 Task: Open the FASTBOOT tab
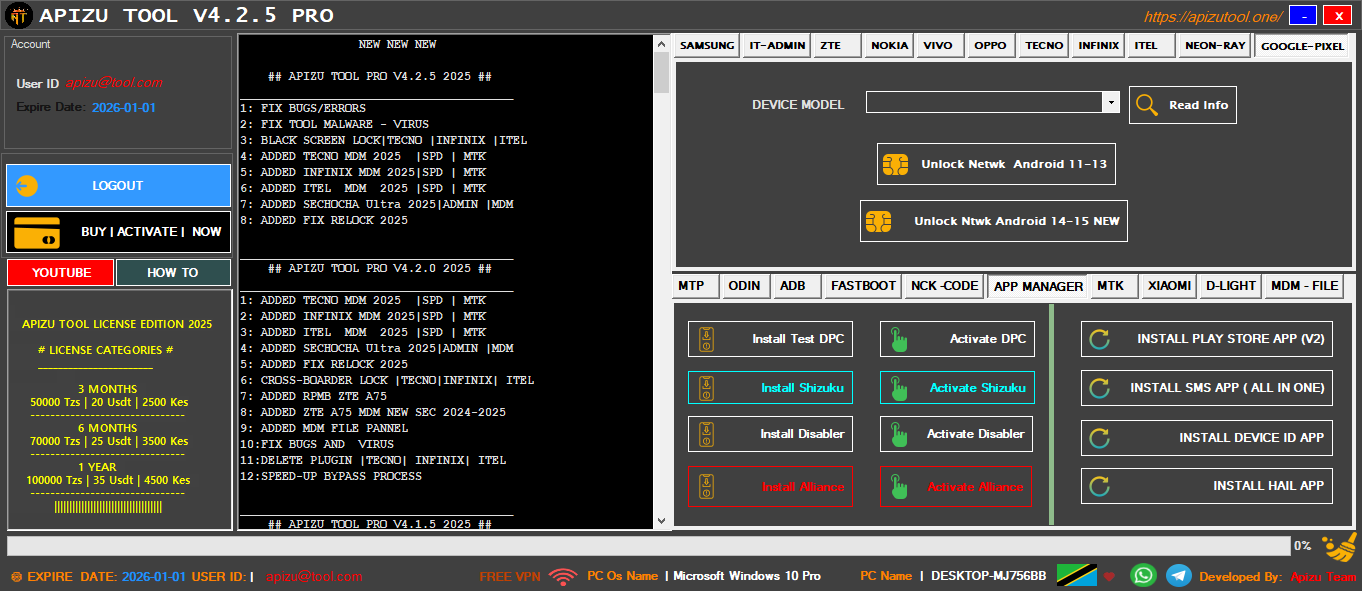[863, 286]
